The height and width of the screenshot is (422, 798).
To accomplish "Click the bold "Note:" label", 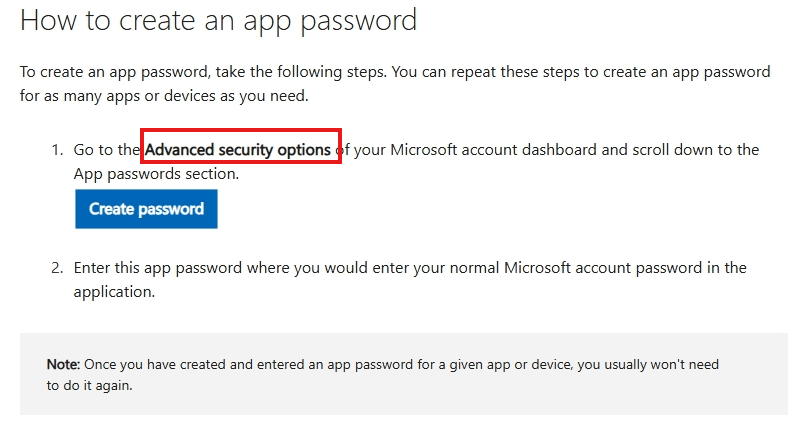I will tap(64, 364).
